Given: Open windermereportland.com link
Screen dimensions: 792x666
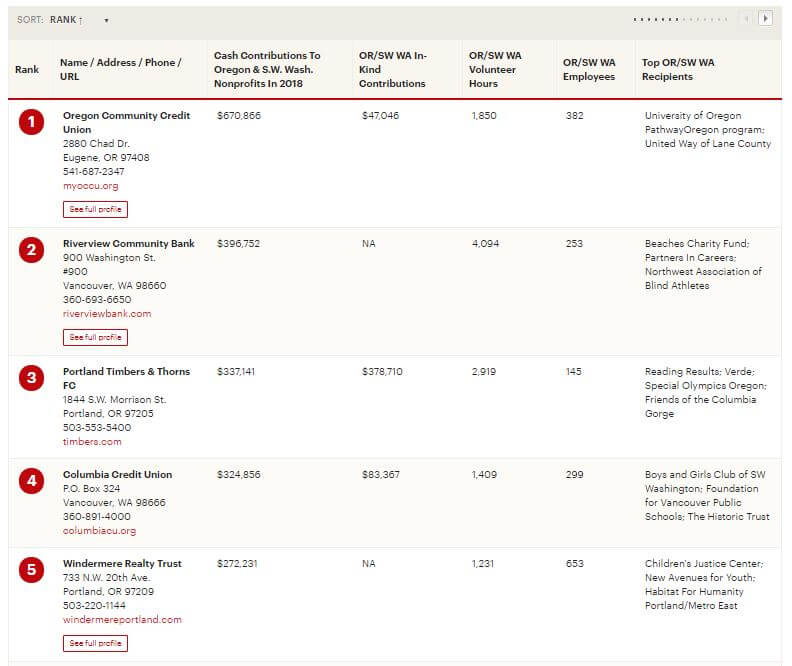Looking at the screenshot, I should [x=122, y=620].
